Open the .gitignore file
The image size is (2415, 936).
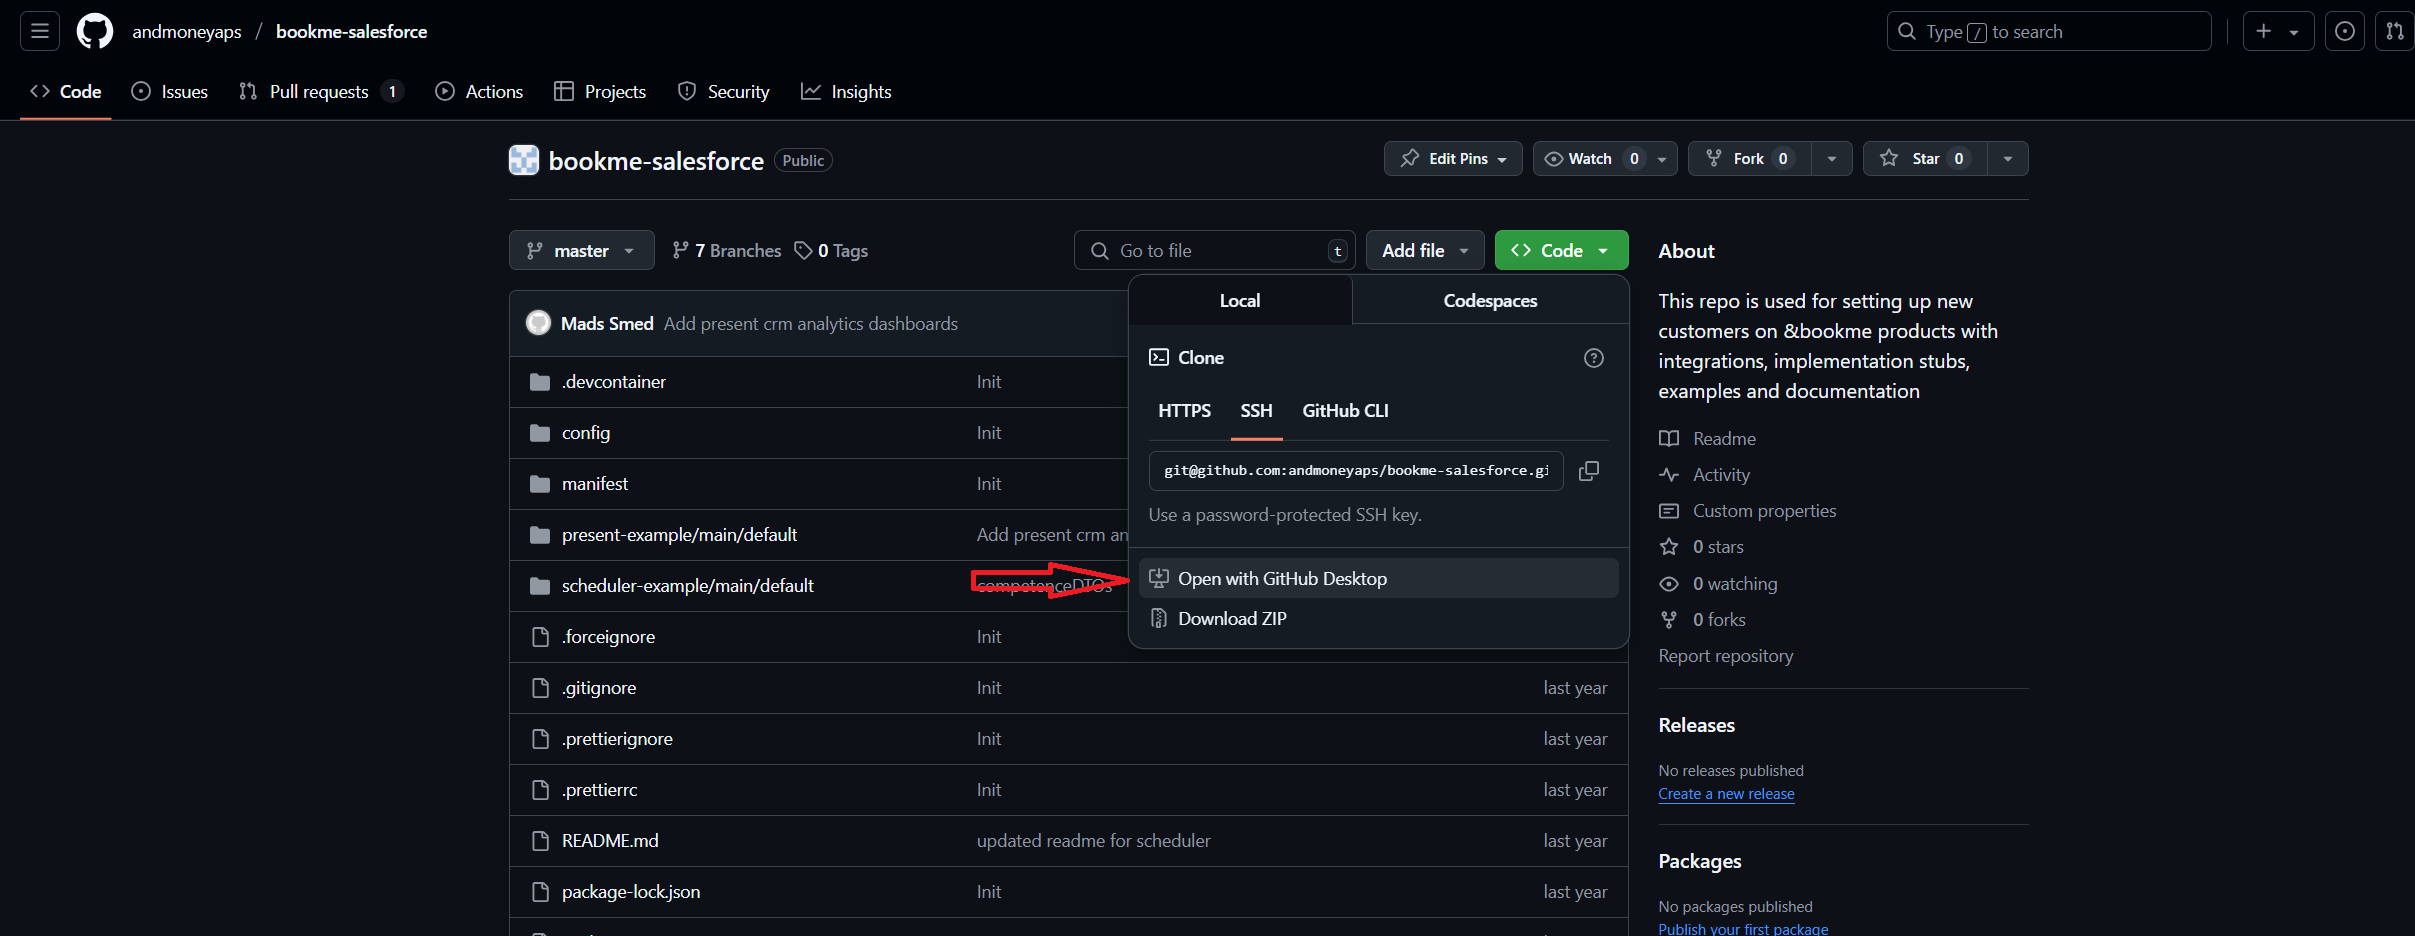598,687
